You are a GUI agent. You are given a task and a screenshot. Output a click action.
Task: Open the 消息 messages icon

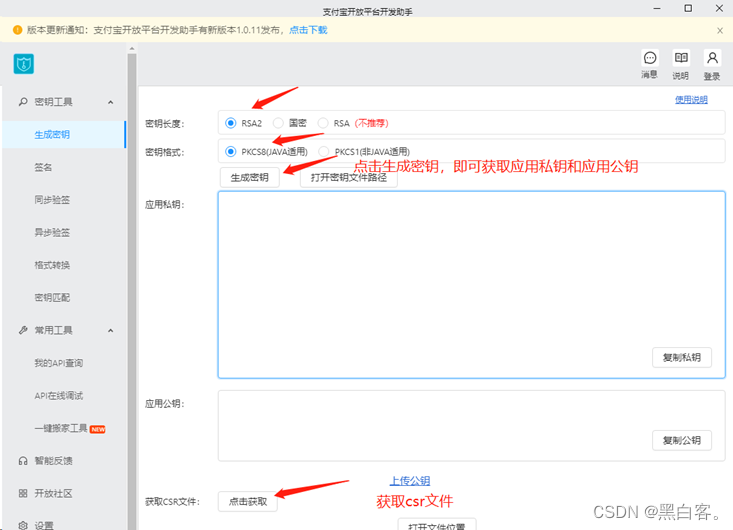click(x=650, y=58)
